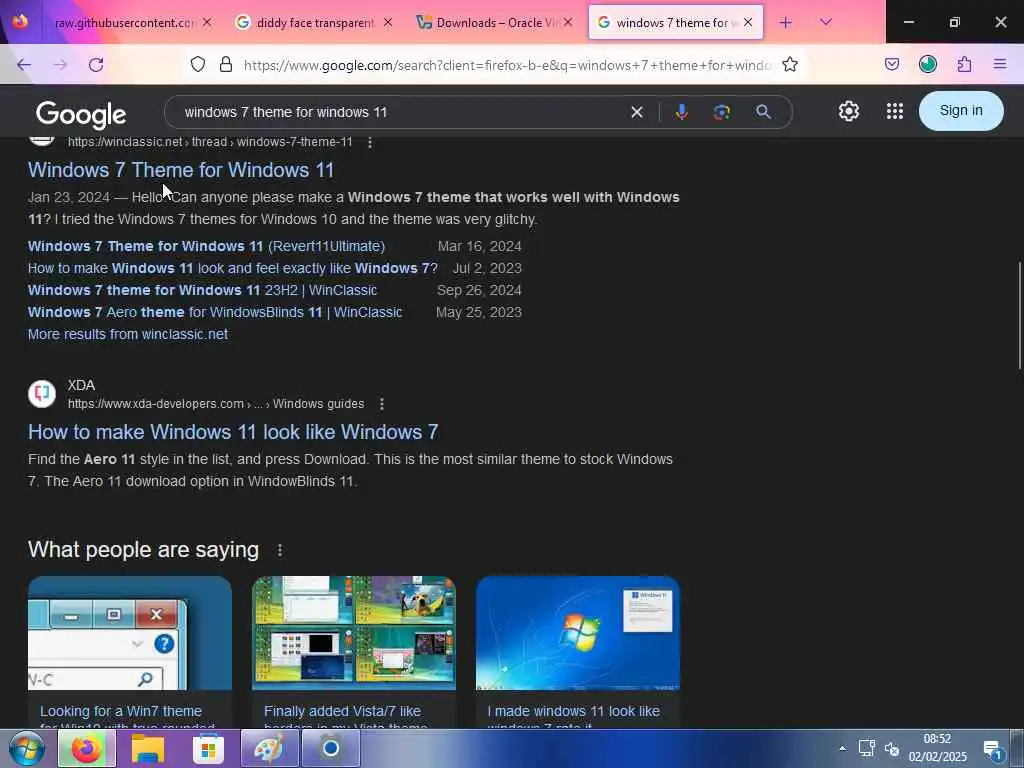Open Google quick settings gear
This screenshot has height=768, width=1024.
tap(849, 111)
